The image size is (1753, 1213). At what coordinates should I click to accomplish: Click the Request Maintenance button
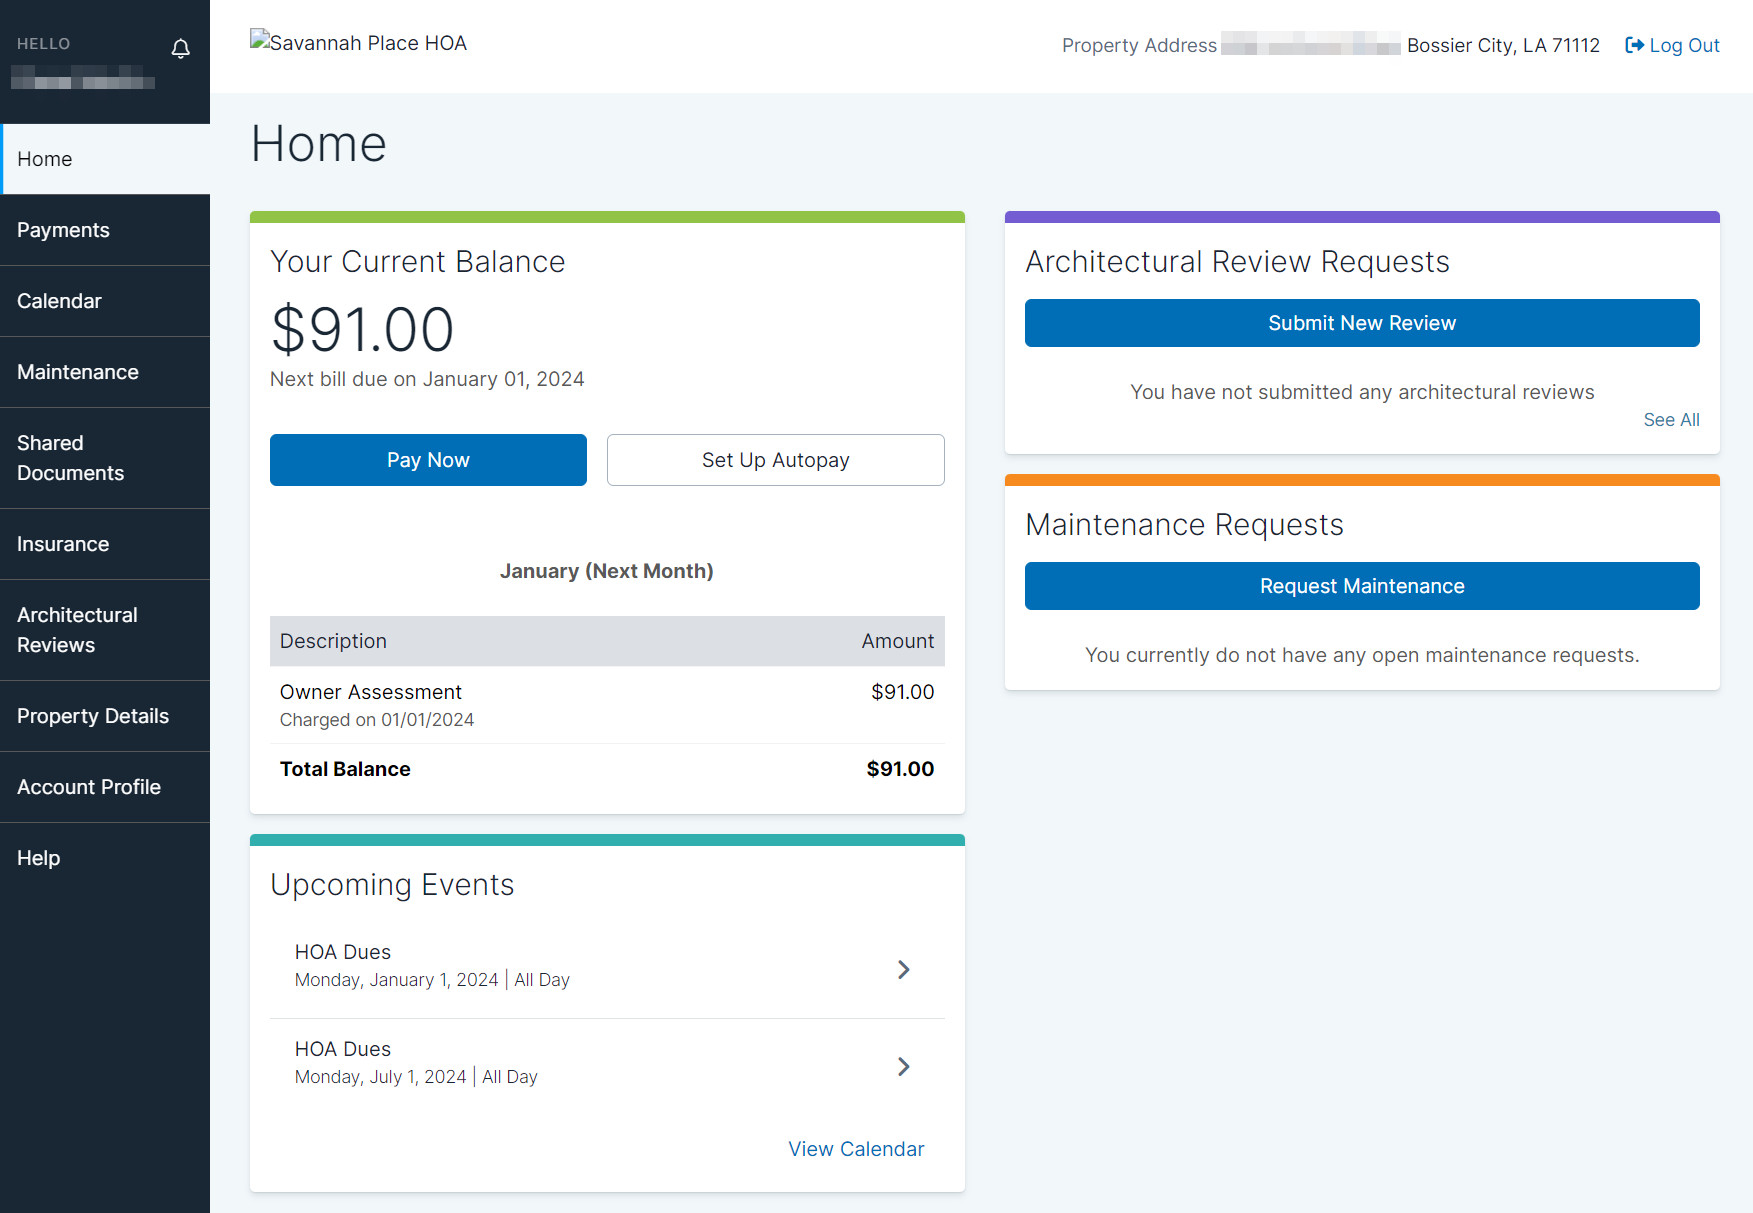point(1362,586)
